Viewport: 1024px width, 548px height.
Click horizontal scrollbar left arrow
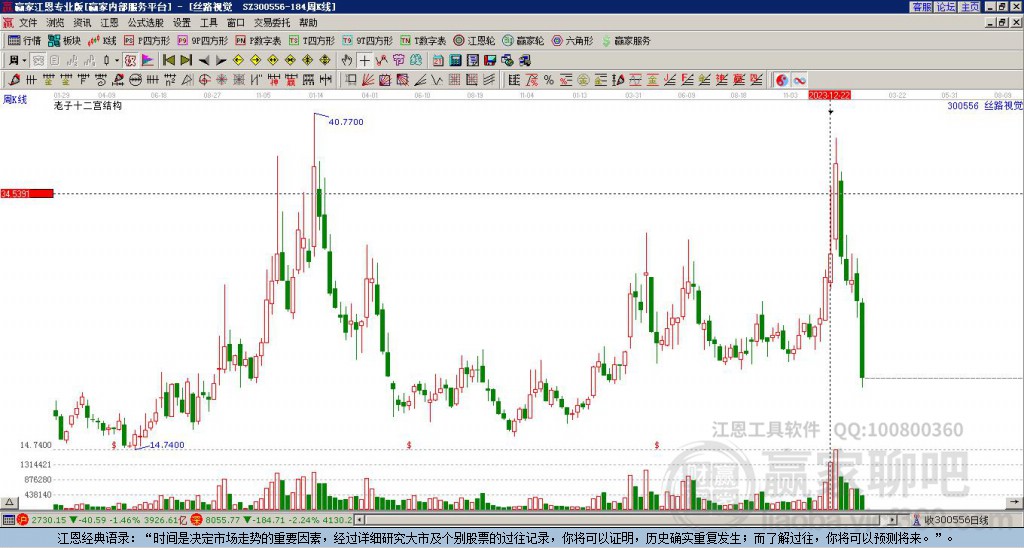click(359, 520)
